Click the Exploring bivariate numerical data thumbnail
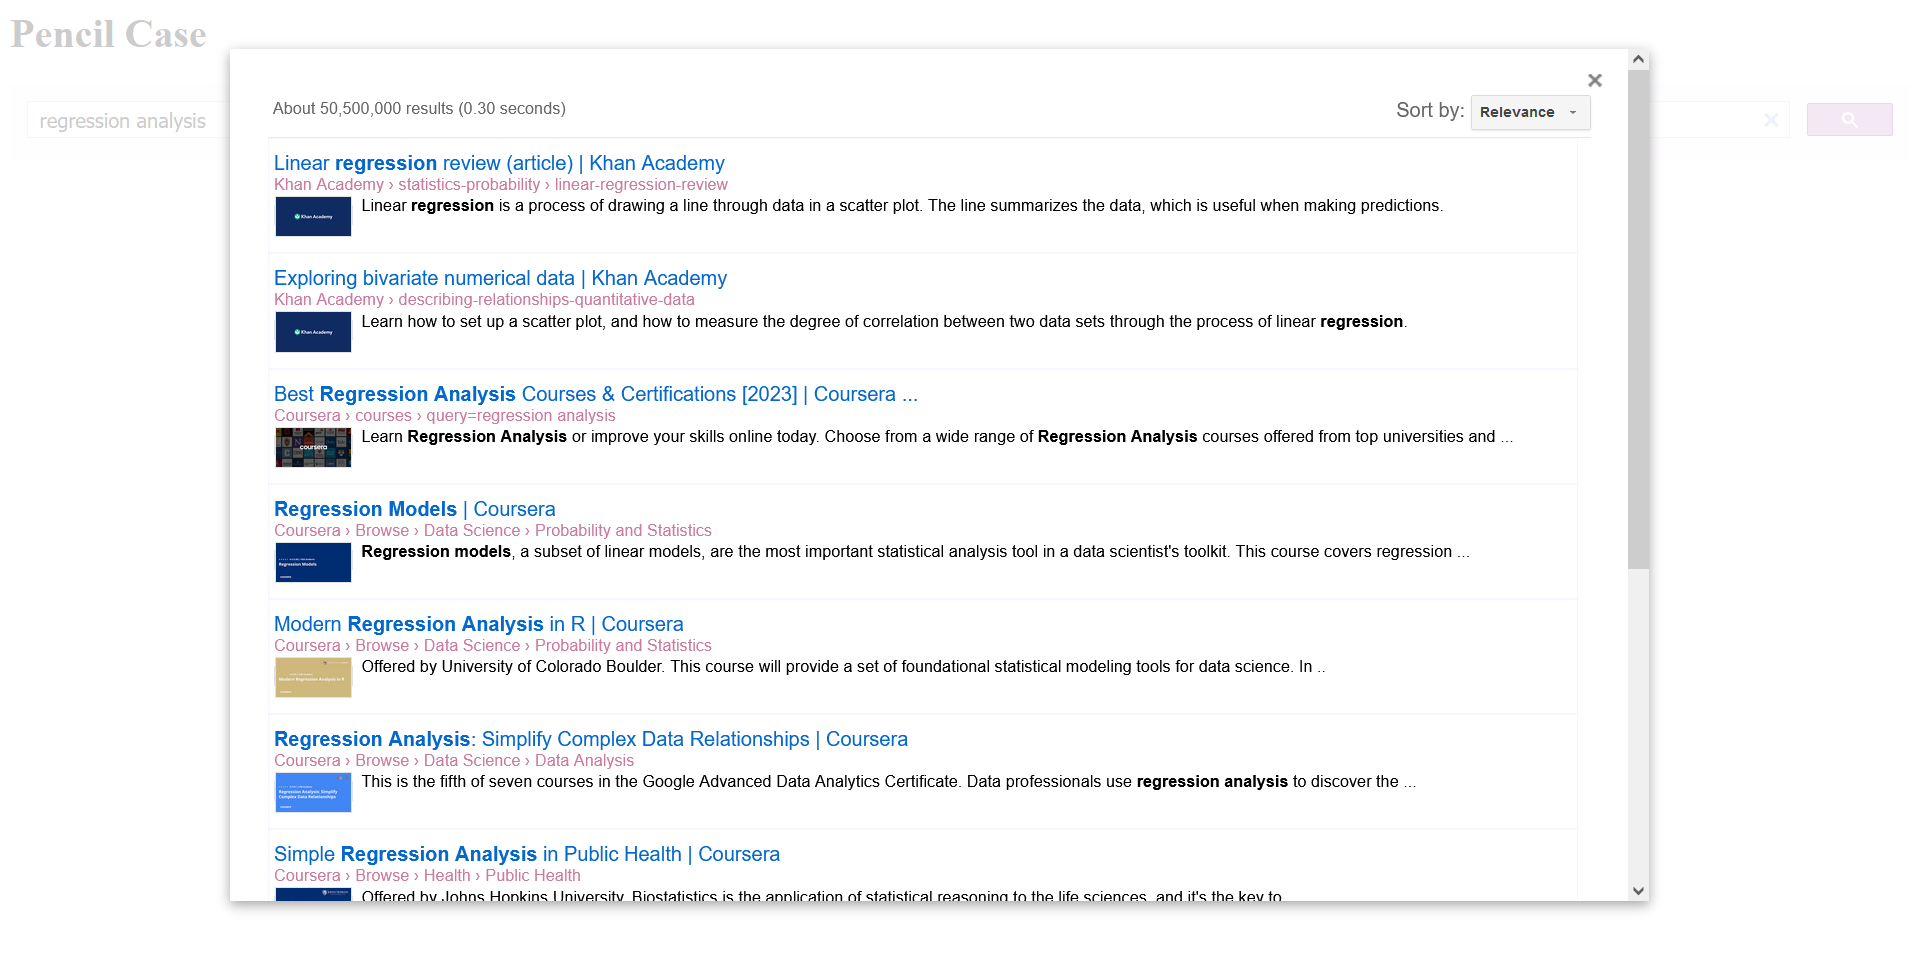The image size is (1920, 962). click(313, 332)
